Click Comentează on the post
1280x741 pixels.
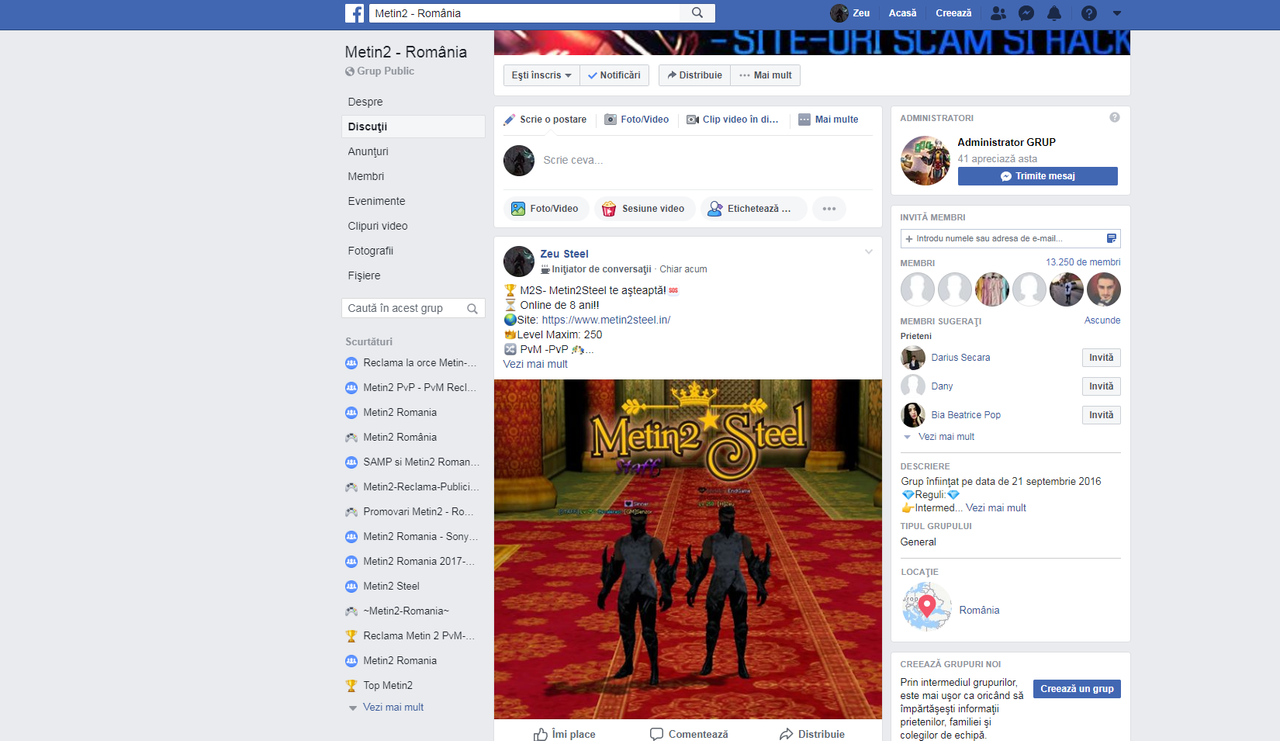click(689, 734)
